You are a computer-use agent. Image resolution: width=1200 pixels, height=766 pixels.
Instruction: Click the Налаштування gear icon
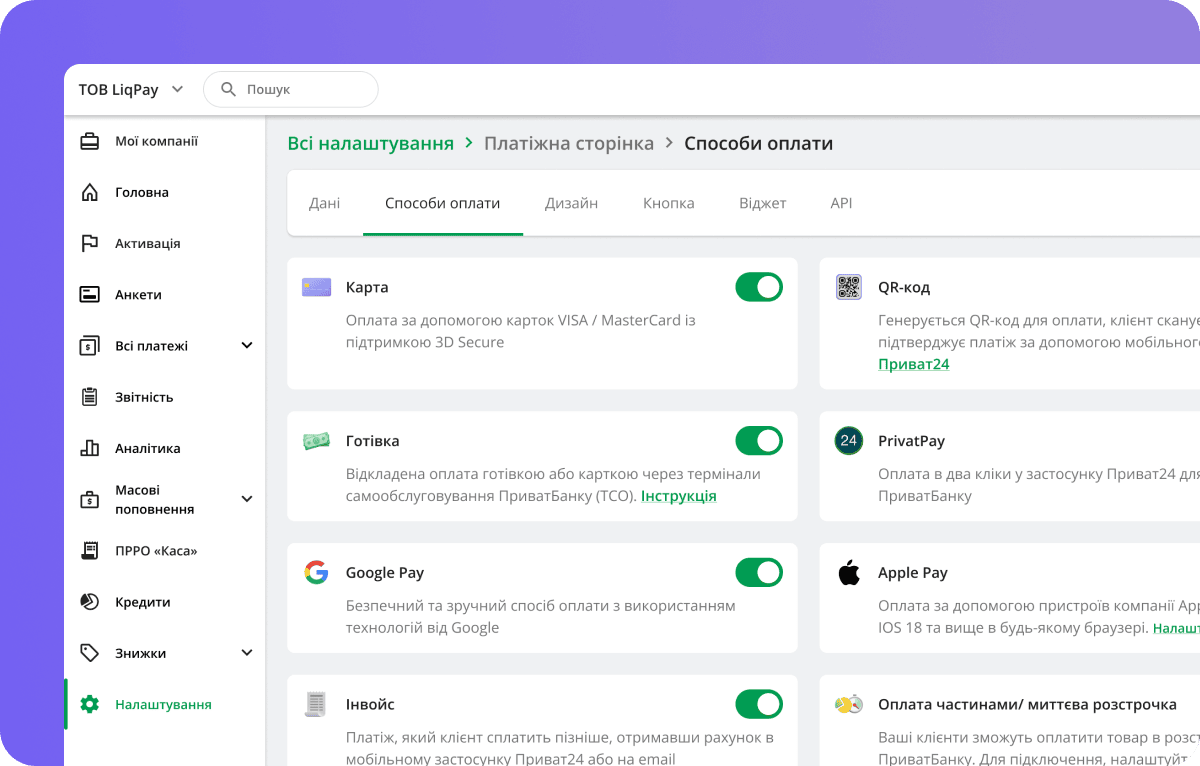[x=90, y=704]
